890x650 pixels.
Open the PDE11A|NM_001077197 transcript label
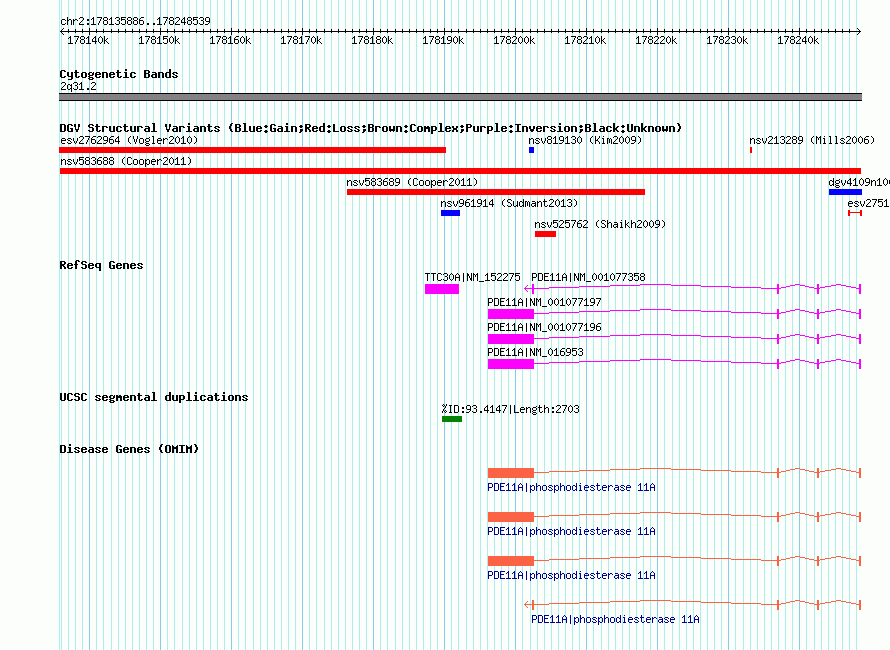click(544, 302)
